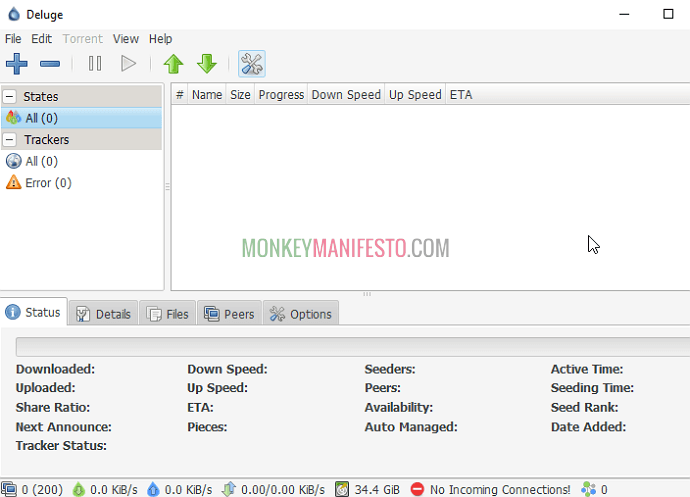Click the Pause torrent toolbar icon
Image resolution: width=690 pixels, height=497 pixels.
[x=95, y=64]
